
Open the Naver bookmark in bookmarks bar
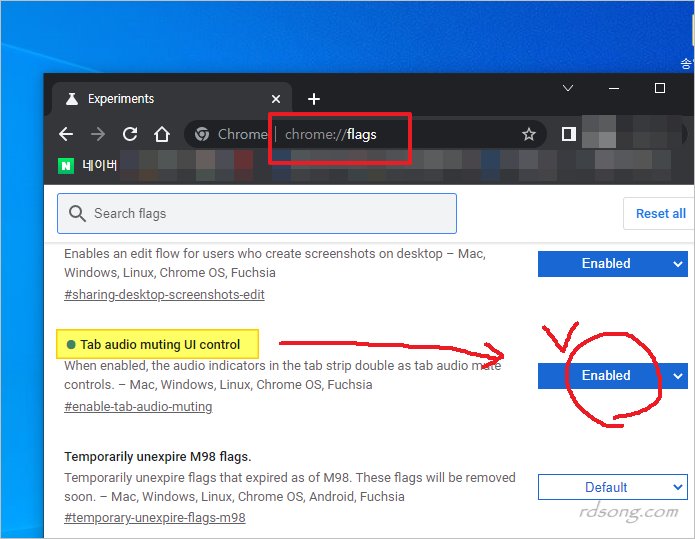pos(90,165)
